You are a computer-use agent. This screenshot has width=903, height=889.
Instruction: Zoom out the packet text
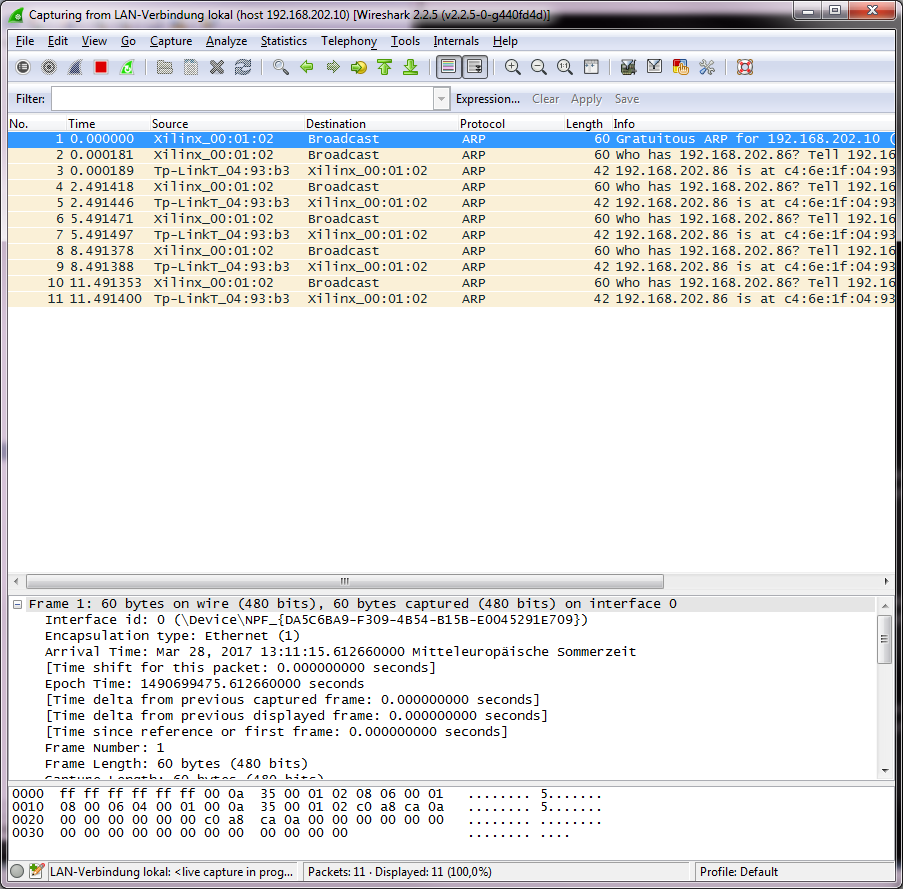(x=538, y=67)
